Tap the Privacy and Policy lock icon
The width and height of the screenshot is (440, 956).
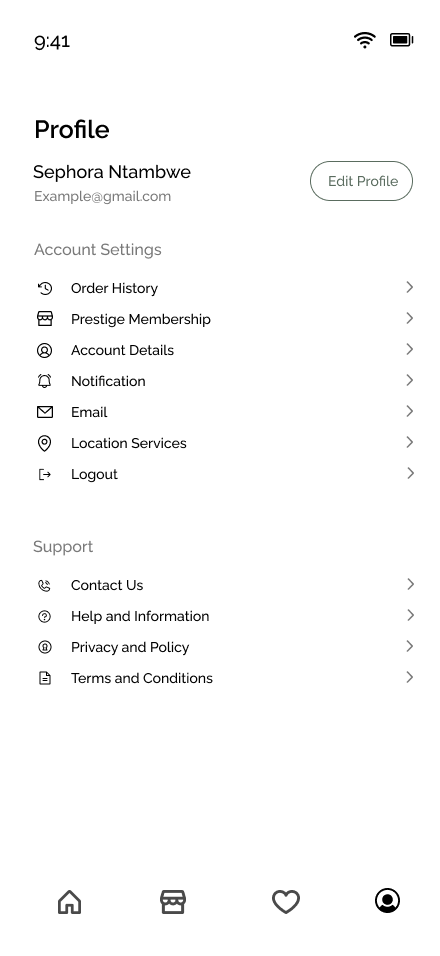[44, 647]
